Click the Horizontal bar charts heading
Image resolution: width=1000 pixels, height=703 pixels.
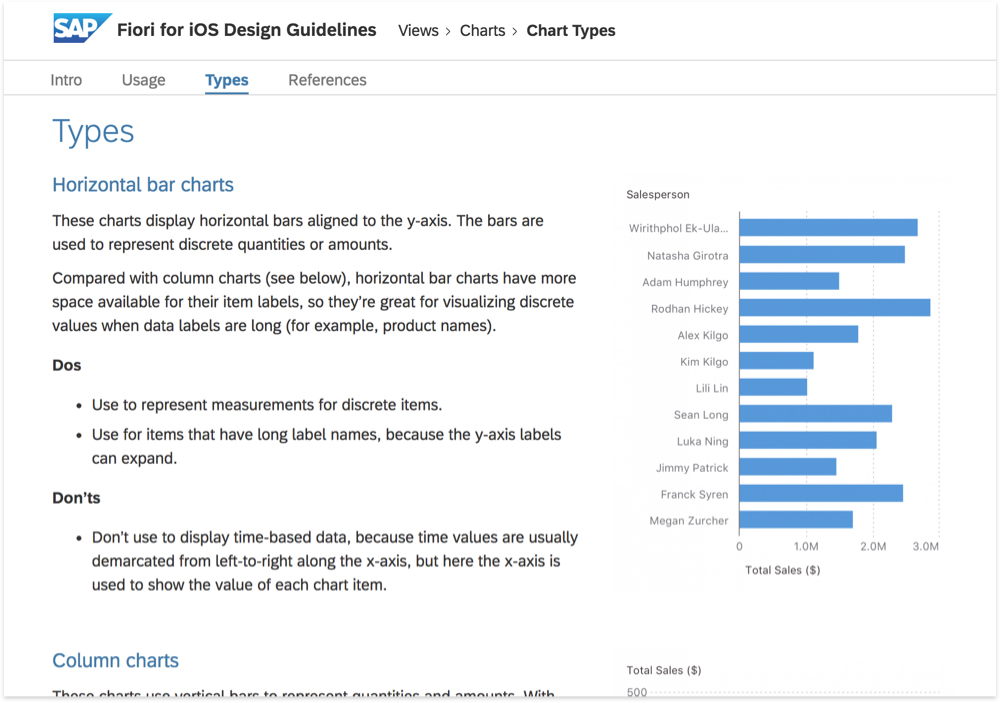143,184
